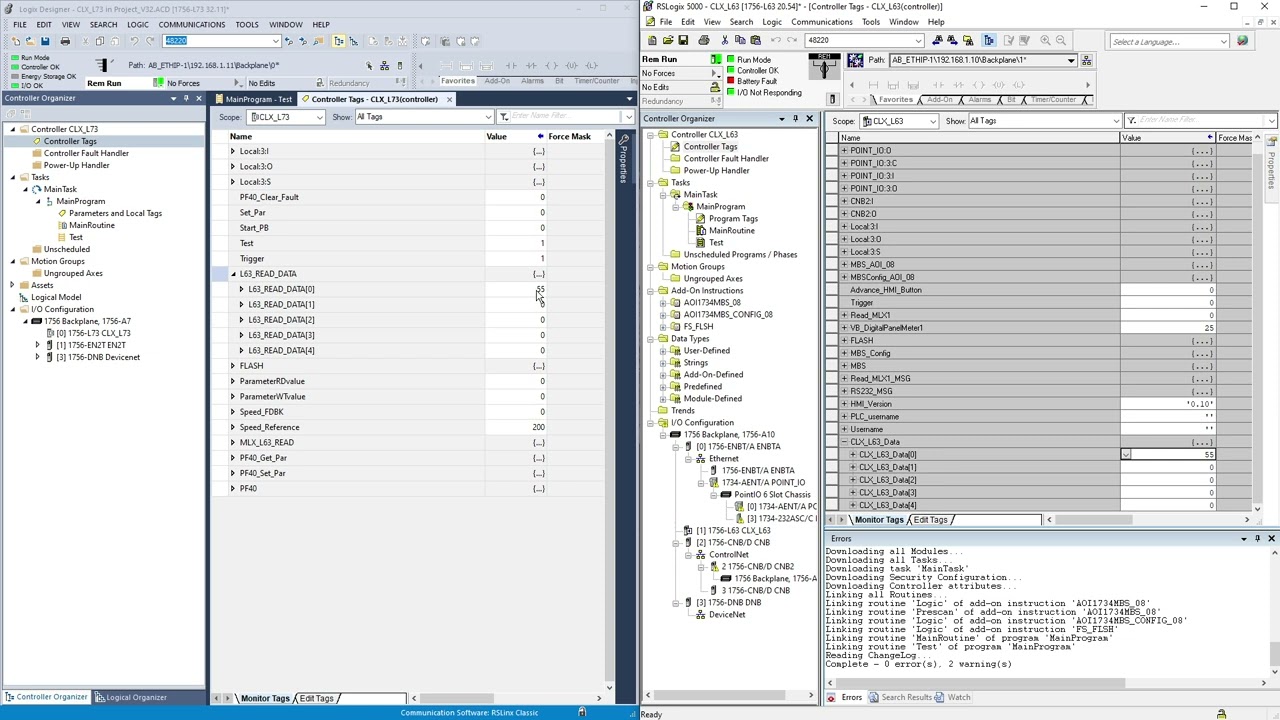Click Enter Name Filter field in Logix Designer
The width and height of the screenshot is (1280, 720).
[x=564, y=117]
